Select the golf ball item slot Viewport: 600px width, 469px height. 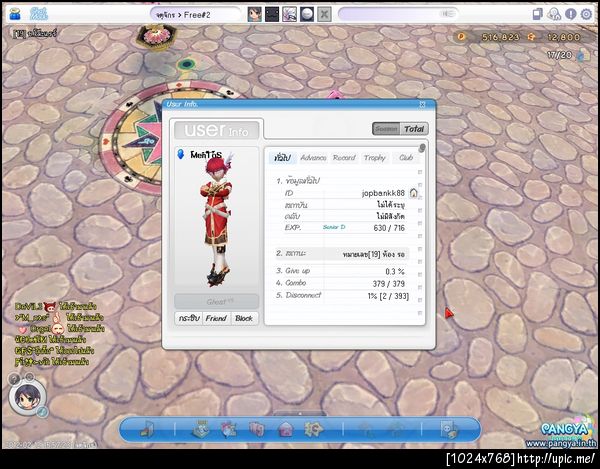point(307,15)
